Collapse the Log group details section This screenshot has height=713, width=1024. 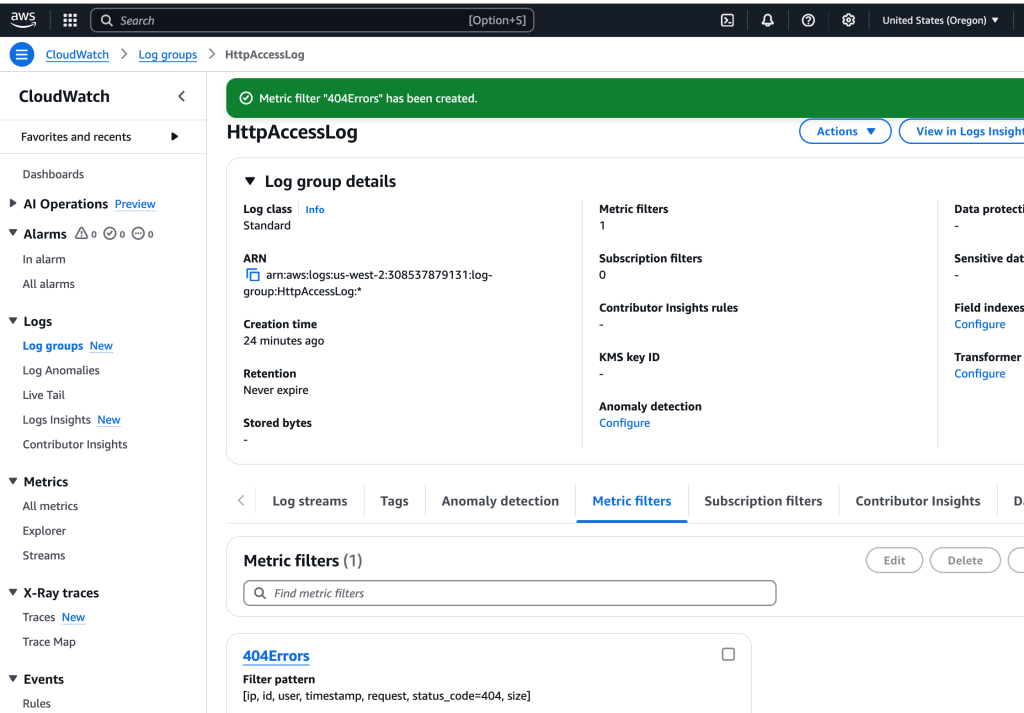(250, 182)
